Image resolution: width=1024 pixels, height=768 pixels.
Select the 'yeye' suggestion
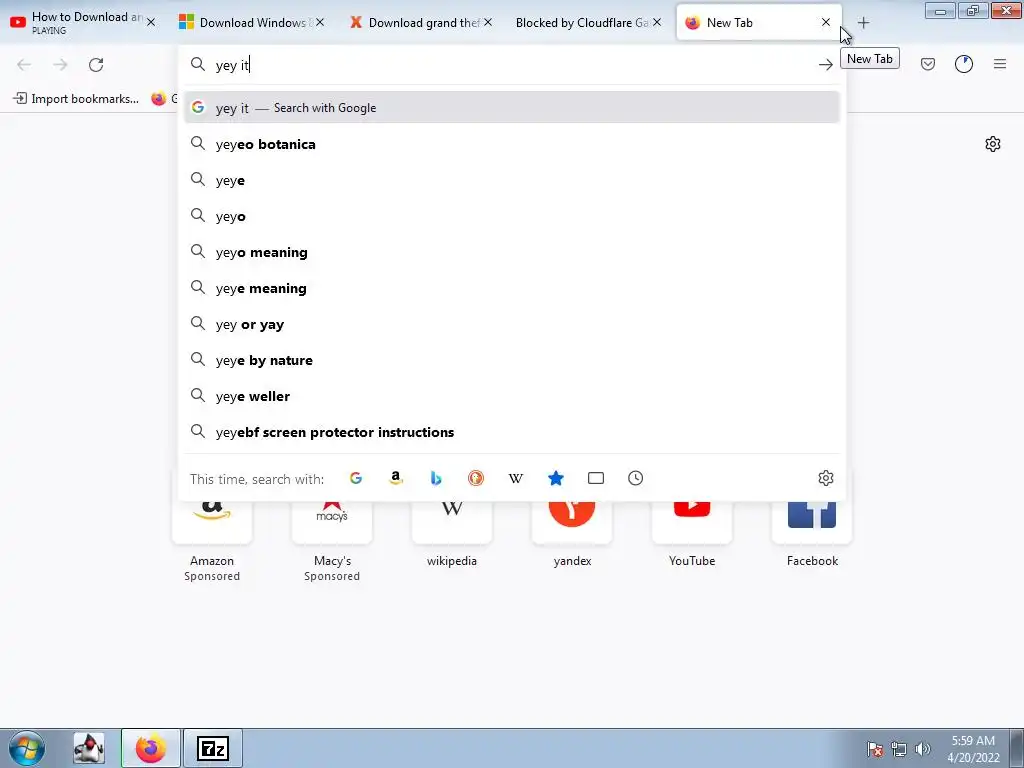(x=511, y=180)
